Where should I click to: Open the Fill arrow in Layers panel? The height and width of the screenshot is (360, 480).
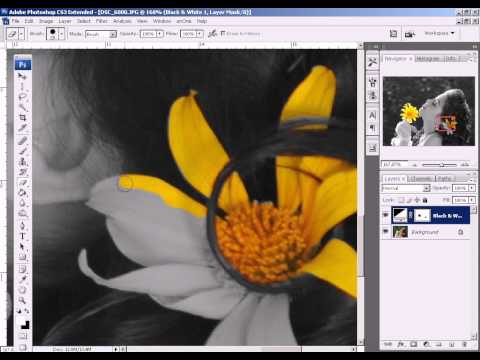point(472,200)
